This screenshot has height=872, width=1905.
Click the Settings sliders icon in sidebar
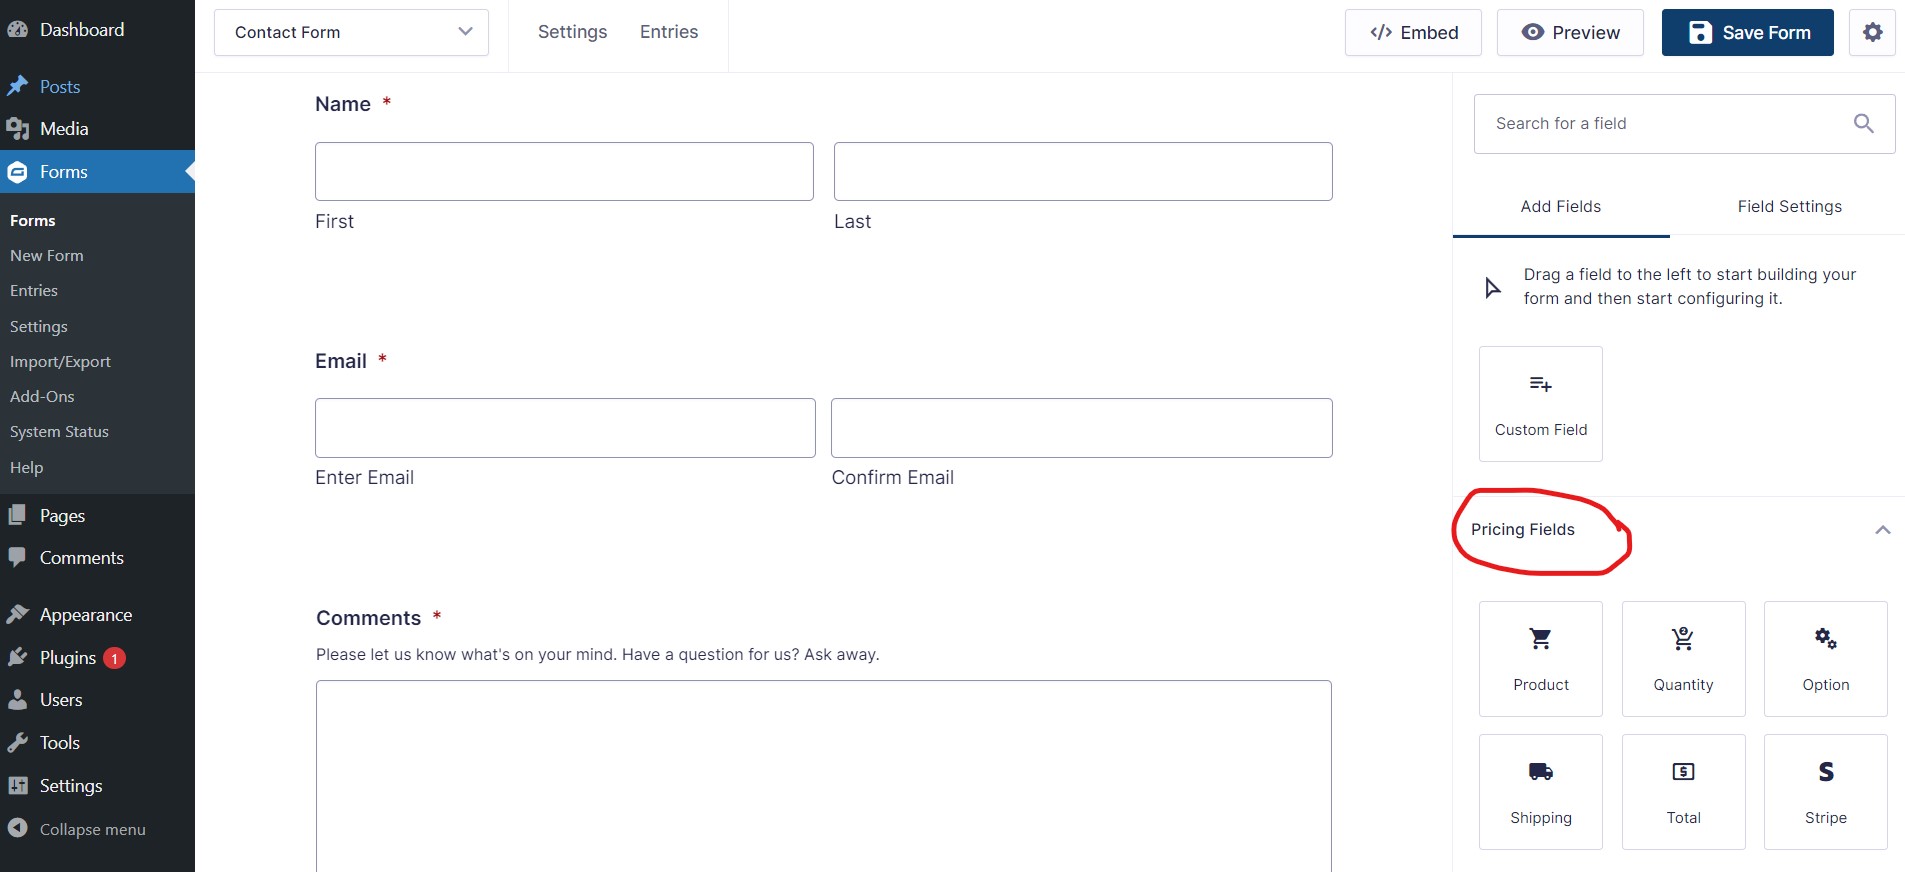tap(18, 785)
